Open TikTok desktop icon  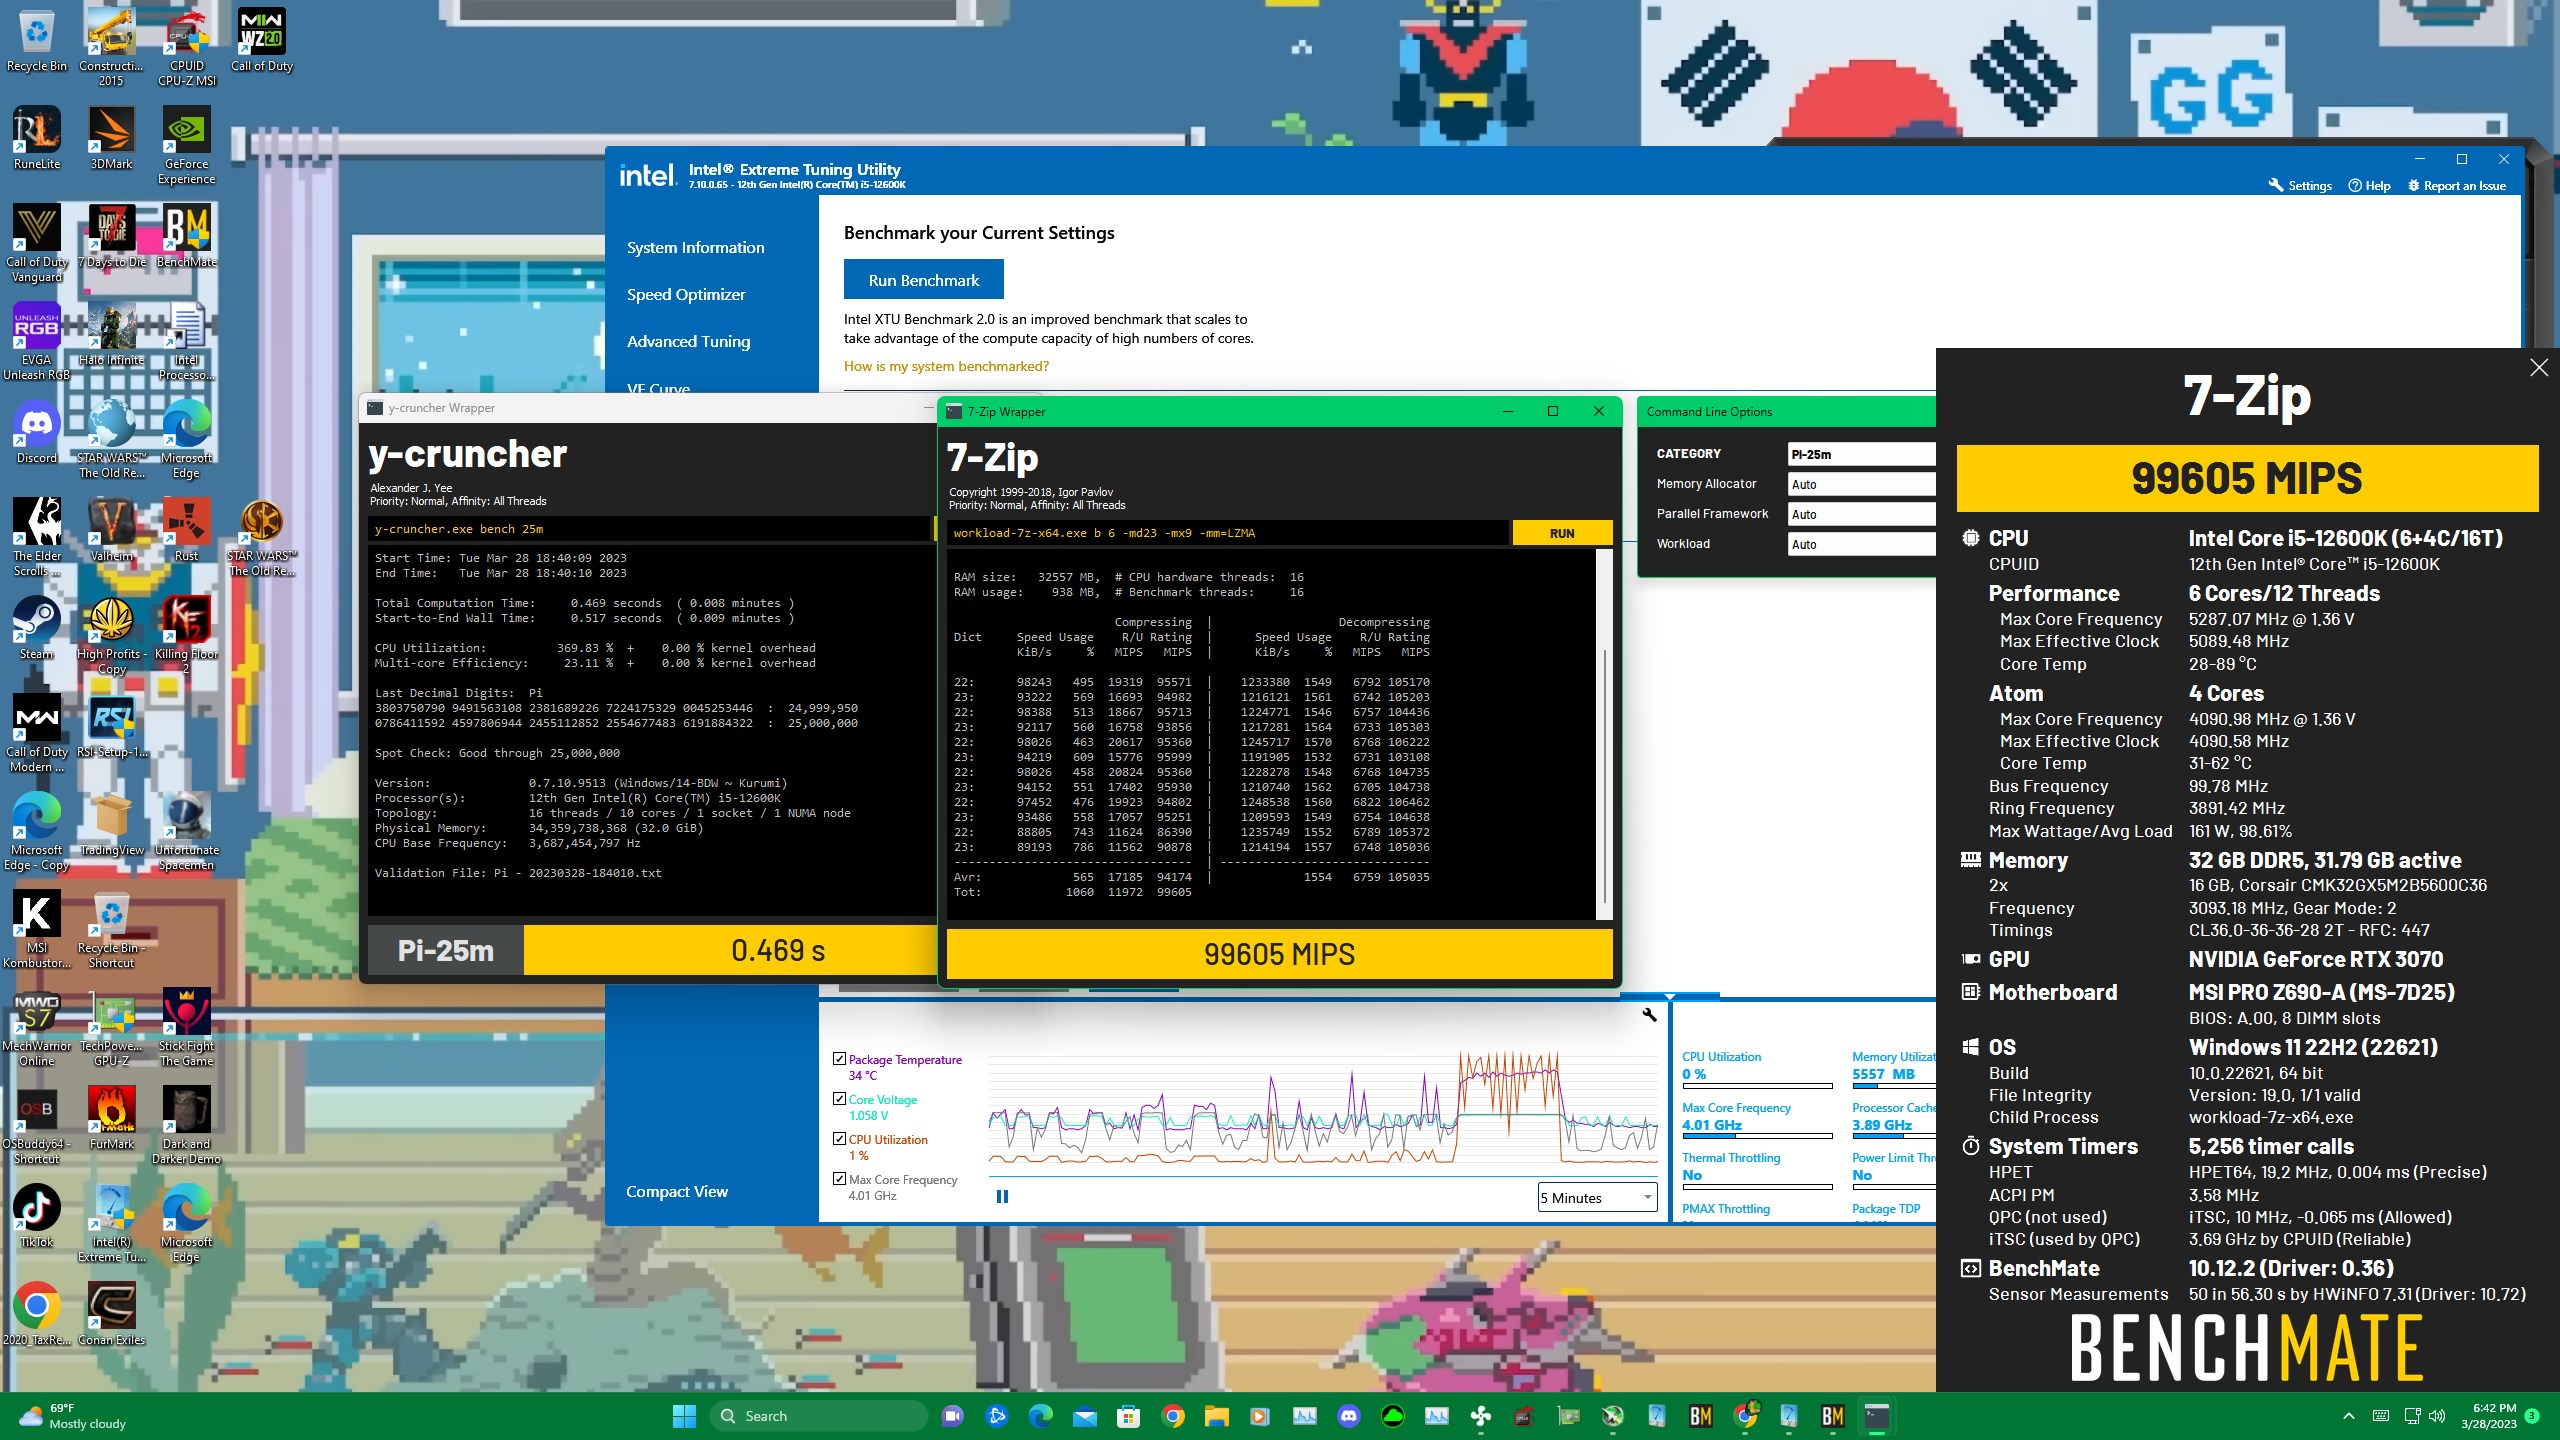(36, 1216)
